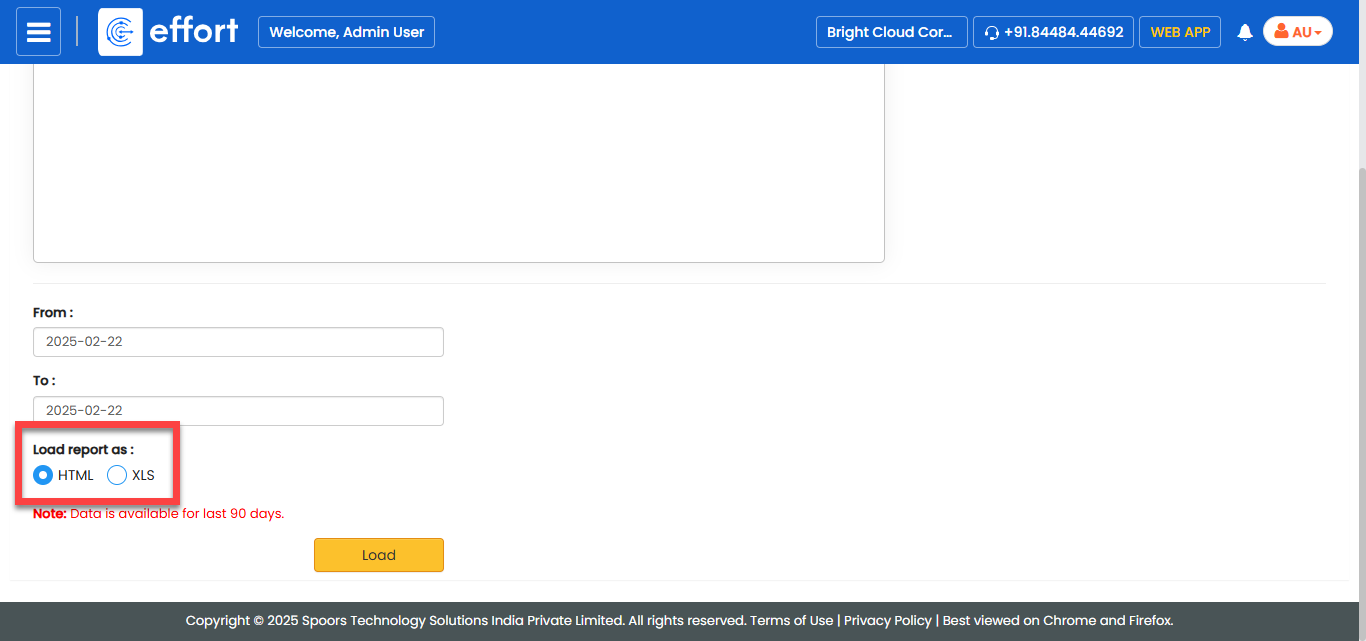Screen dimensions: 1366x641
Task: Click the orange user avatar icon
Action: [1281, 32]
